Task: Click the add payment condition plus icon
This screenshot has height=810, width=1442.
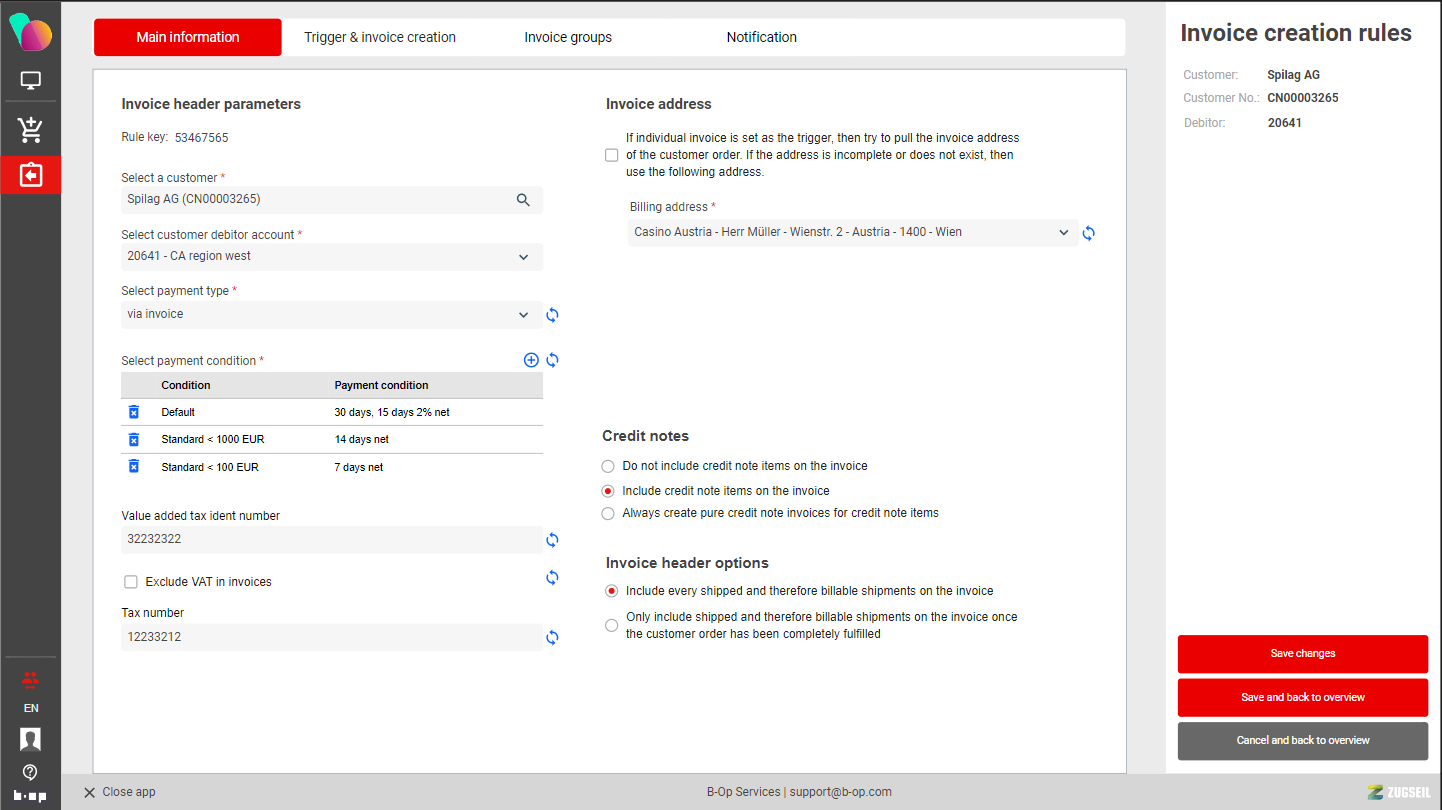Action: (531, 360)
